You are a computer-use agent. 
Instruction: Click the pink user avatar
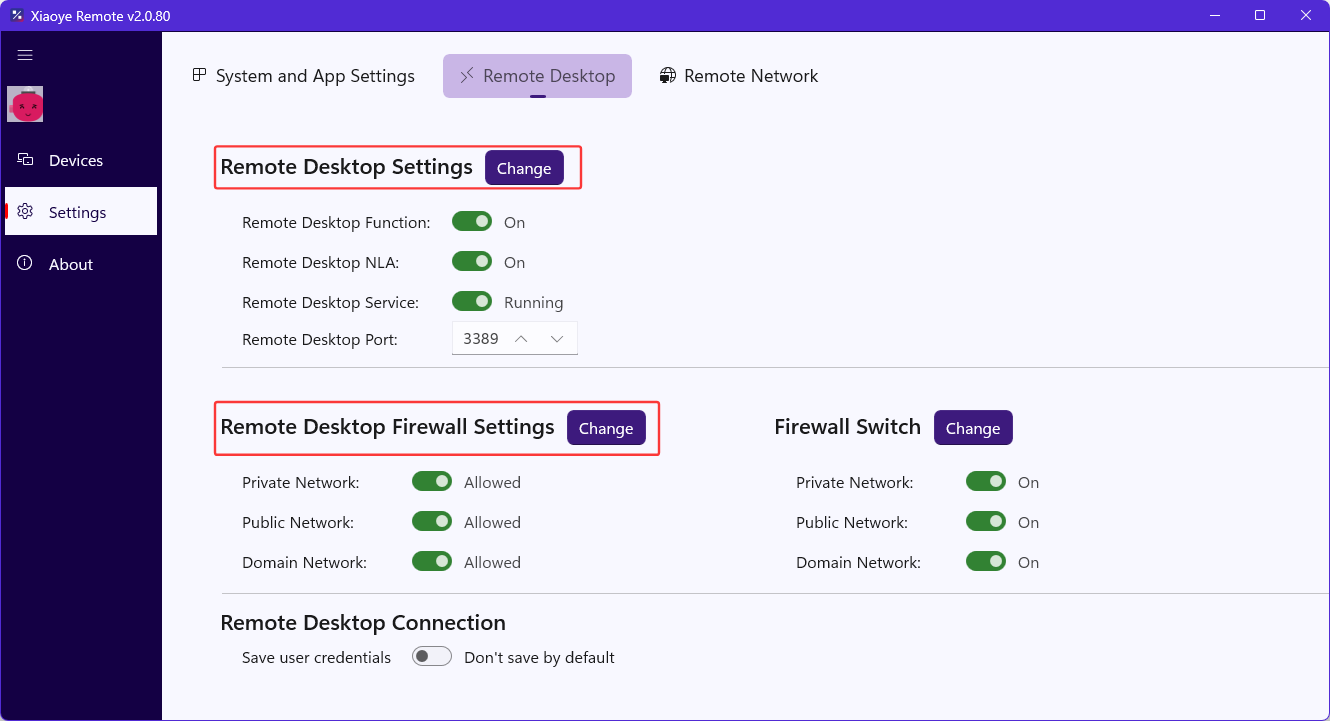tap(25, 104)
